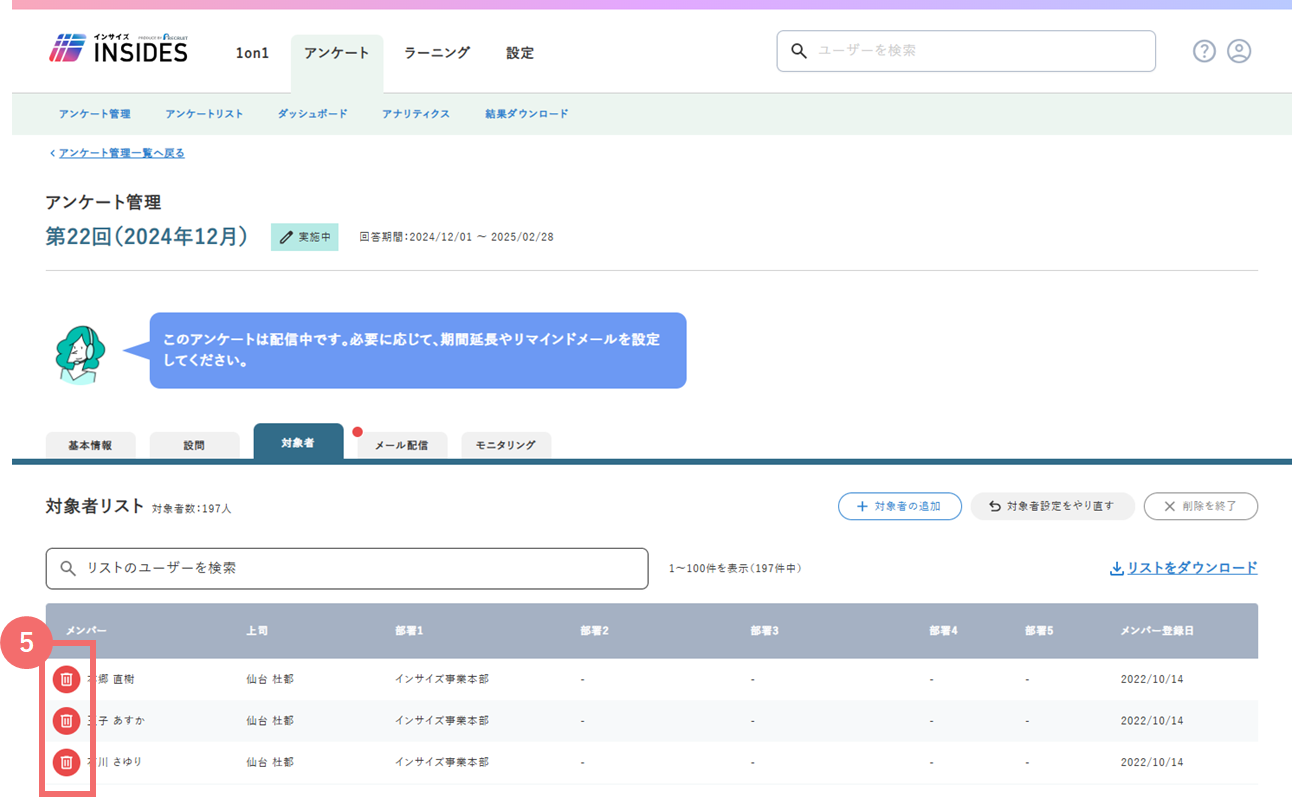
Task: Click the magnifier icon in the ユーザーを検索 box
Action: (x=799, y=50)
